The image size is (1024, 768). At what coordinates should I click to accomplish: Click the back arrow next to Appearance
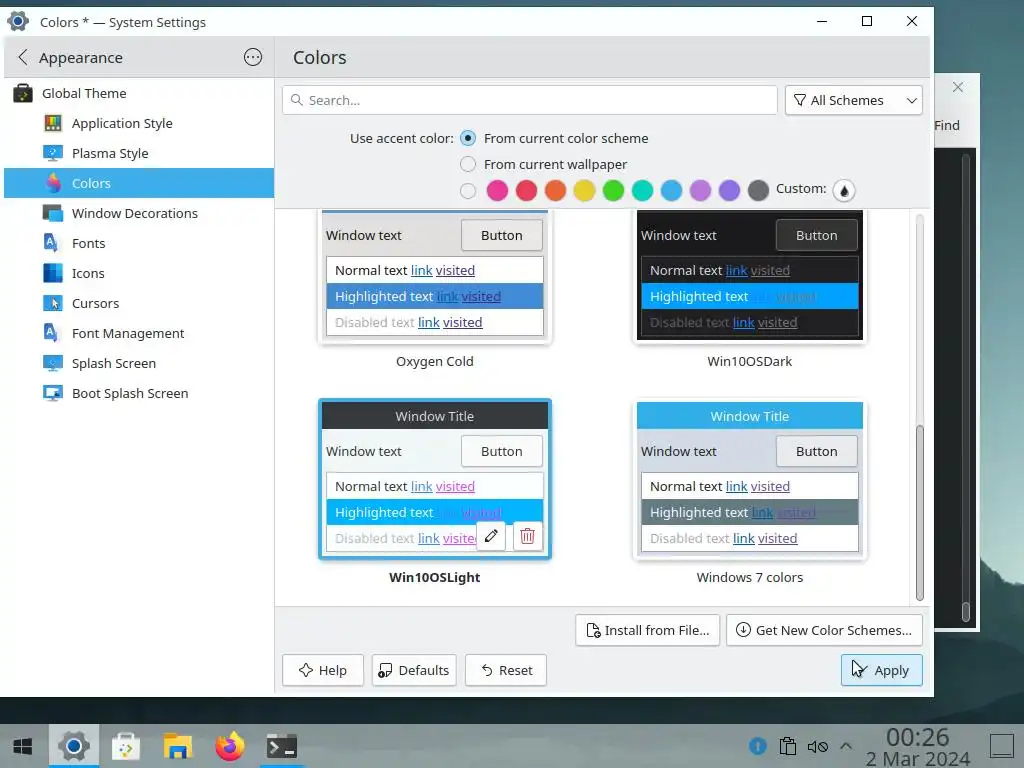point(23,57)
